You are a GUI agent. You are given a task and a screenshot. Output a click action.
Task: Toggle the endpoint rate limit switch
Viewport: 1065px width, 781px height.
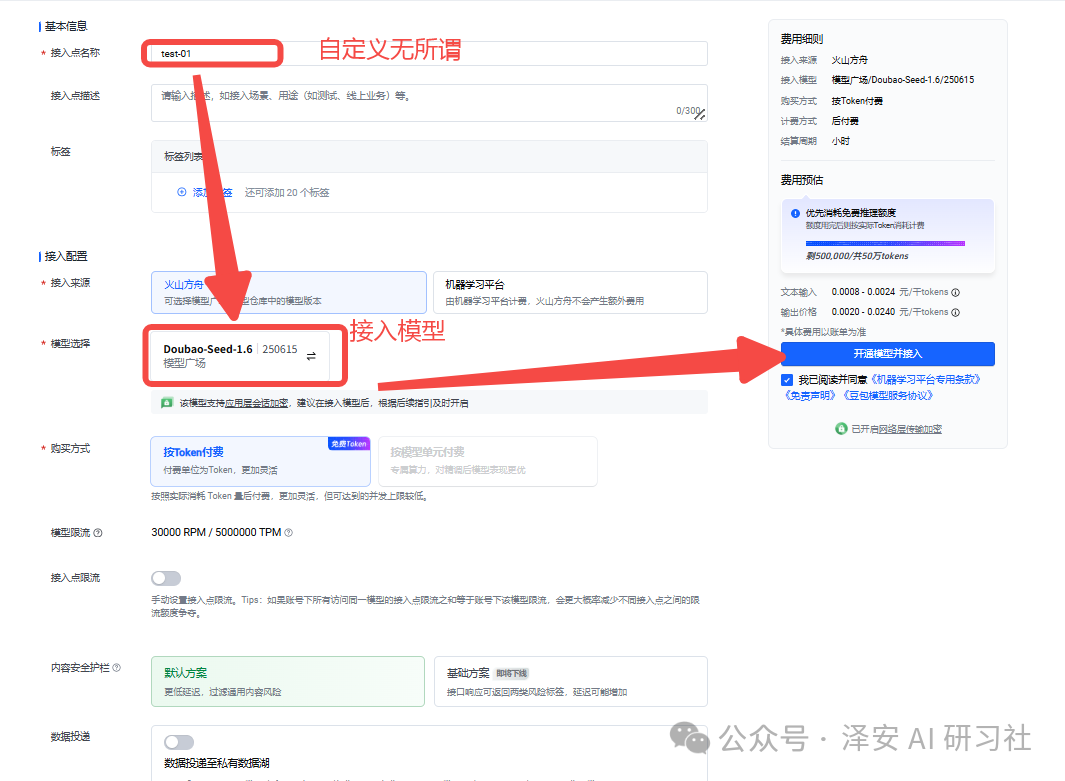(166, 578)
